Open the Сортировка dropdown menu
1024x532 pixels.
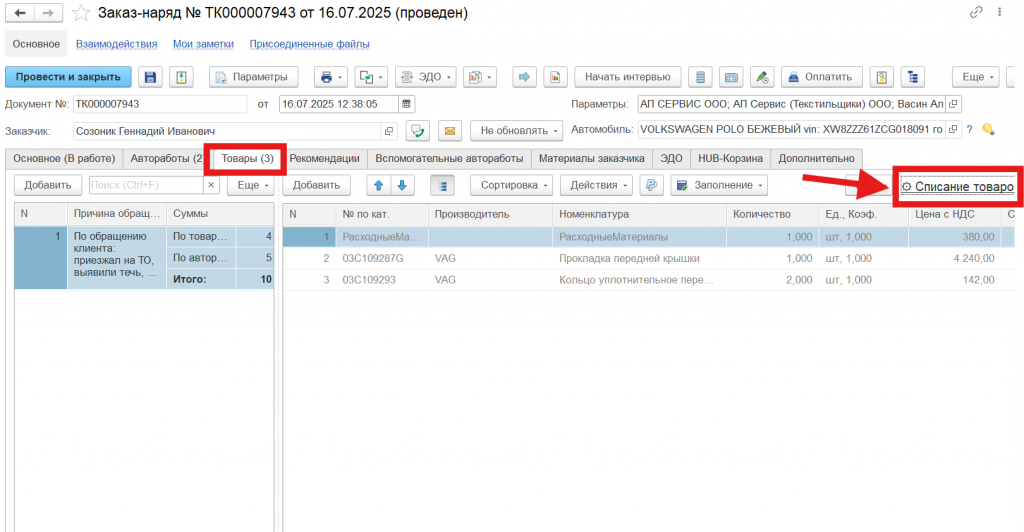coord(516,185)
